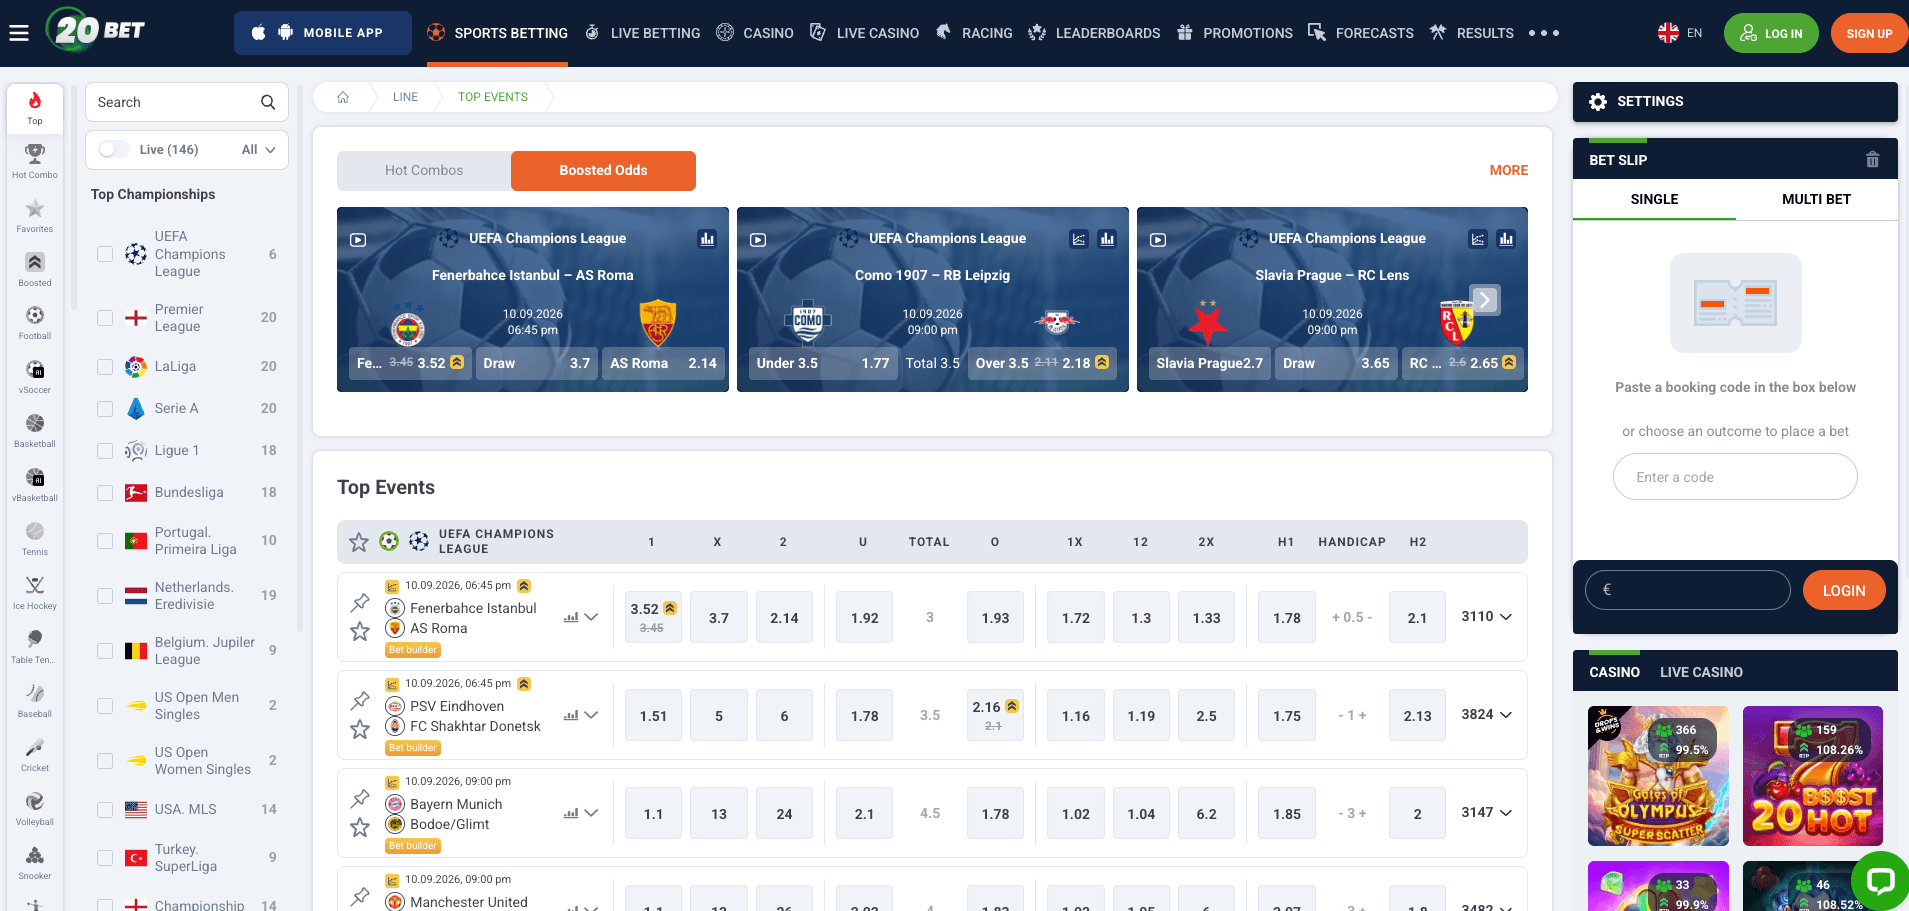Select Ice Hockey in sports sidebar
Screen dimensions: 1909x911
tap(35, 592)
